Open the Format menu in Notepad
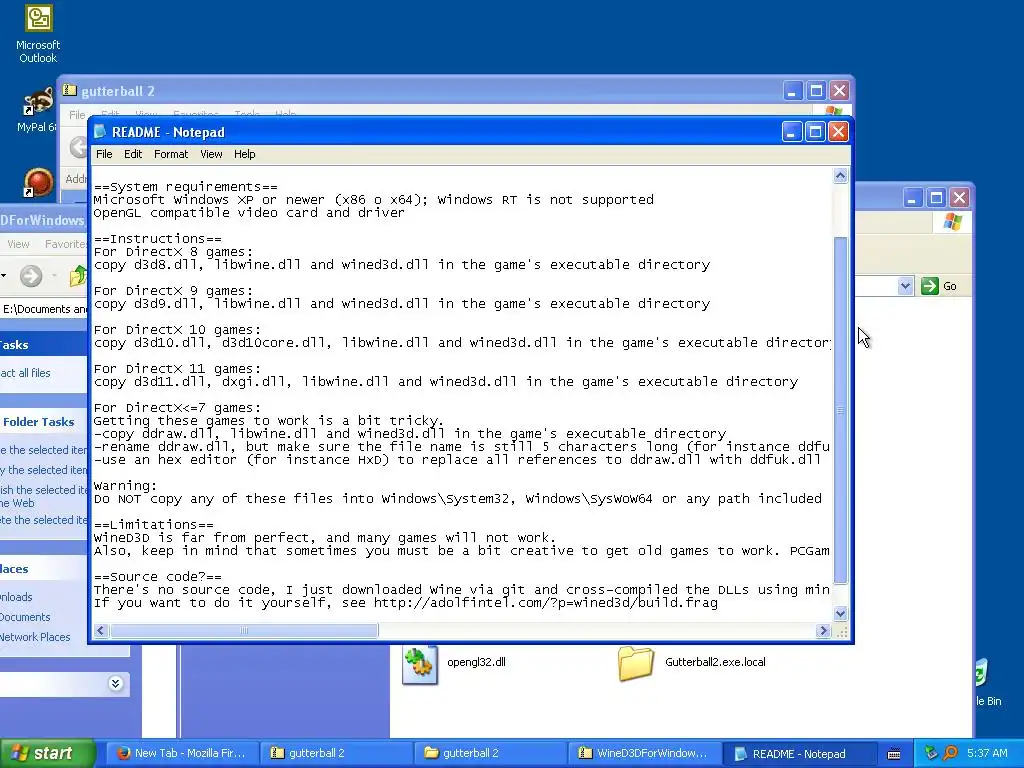 (x=170, y=154)
